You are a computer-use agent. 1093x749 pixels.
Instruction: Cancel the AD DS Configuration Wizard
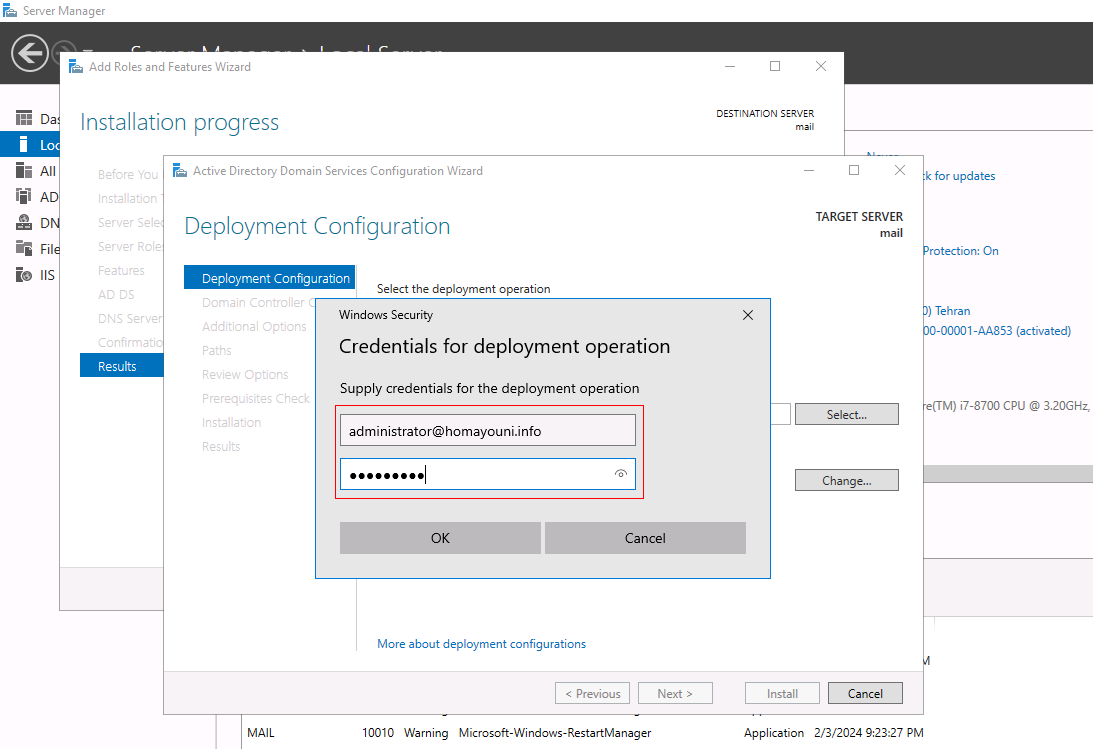click(865, 693)
